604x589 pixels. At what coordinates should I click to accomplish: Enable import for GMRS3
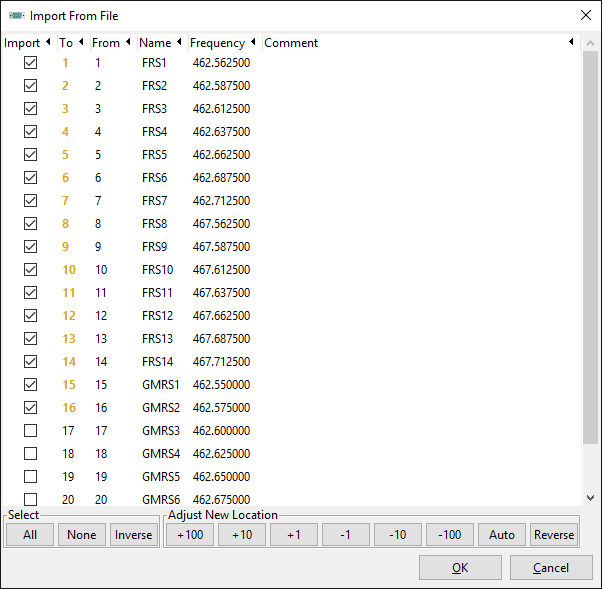30,431
